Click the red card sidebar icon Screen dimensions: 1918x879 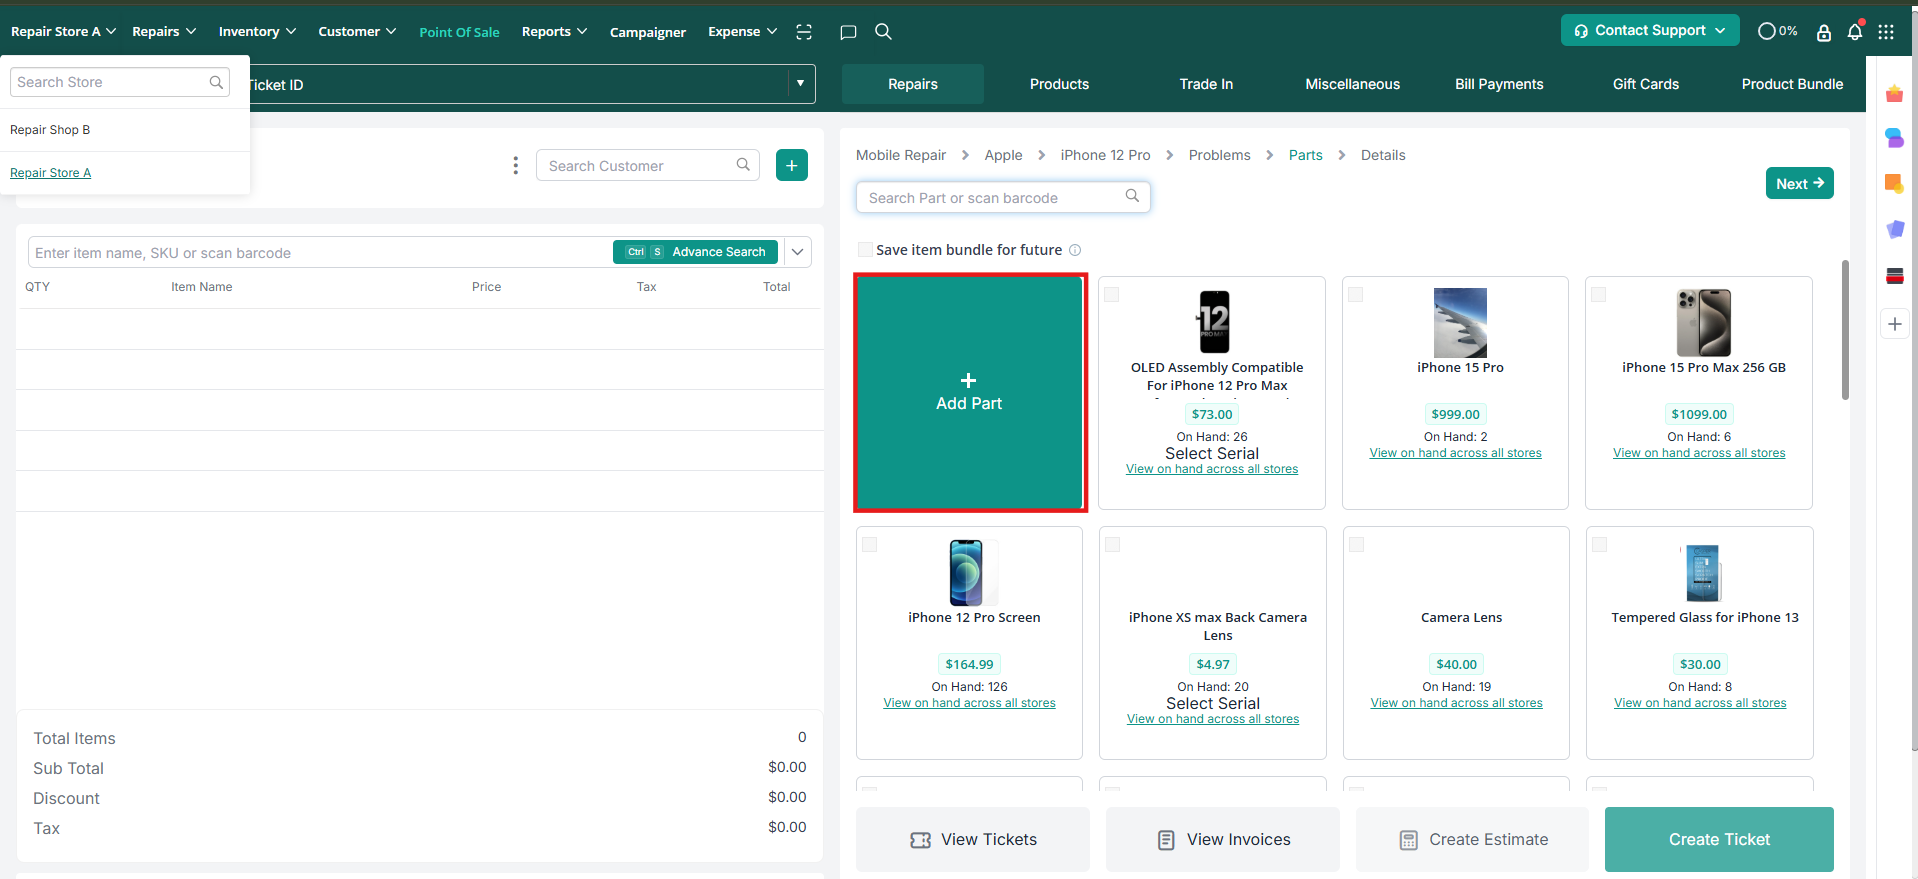1894,276
